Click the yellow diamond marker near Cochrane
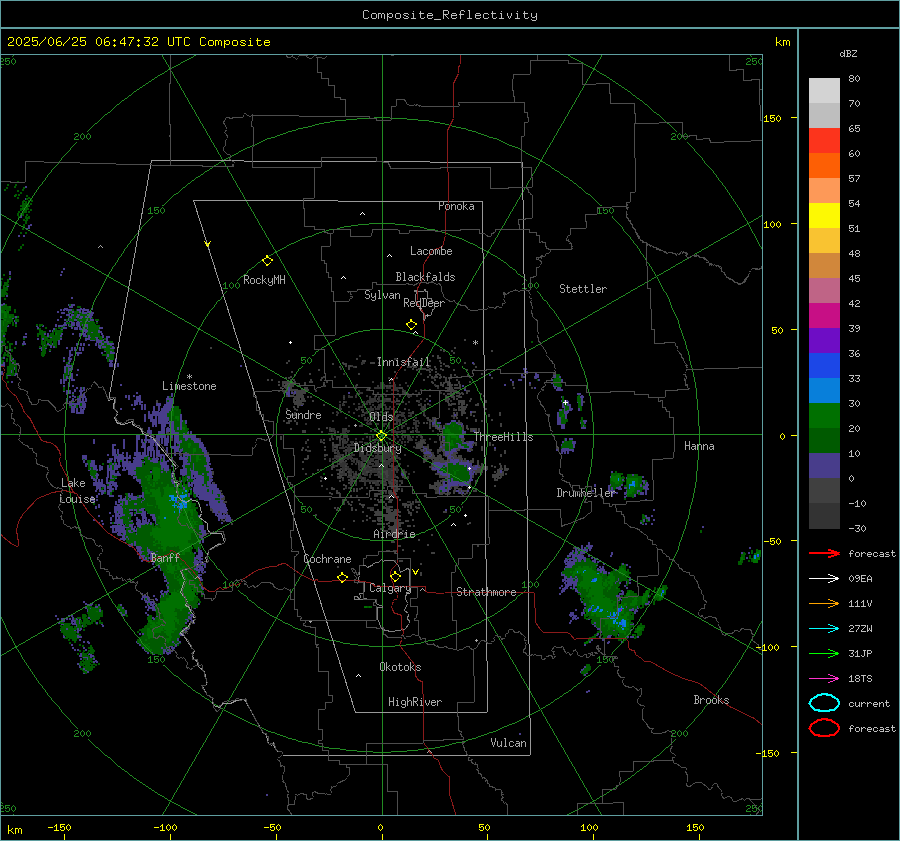The image size is (900, 841). 342,577
